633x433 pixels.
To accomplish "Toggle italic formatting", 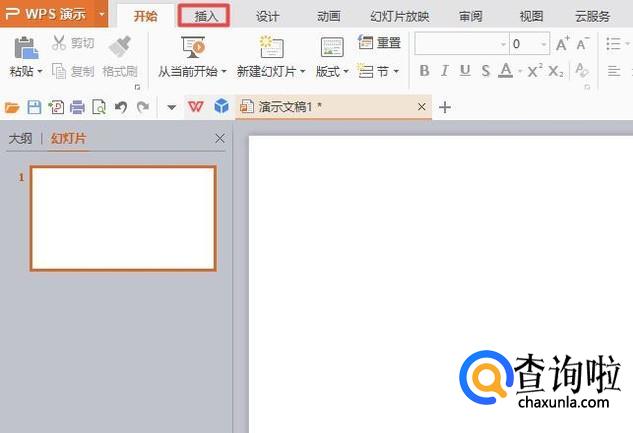I will tap(444, 71).
